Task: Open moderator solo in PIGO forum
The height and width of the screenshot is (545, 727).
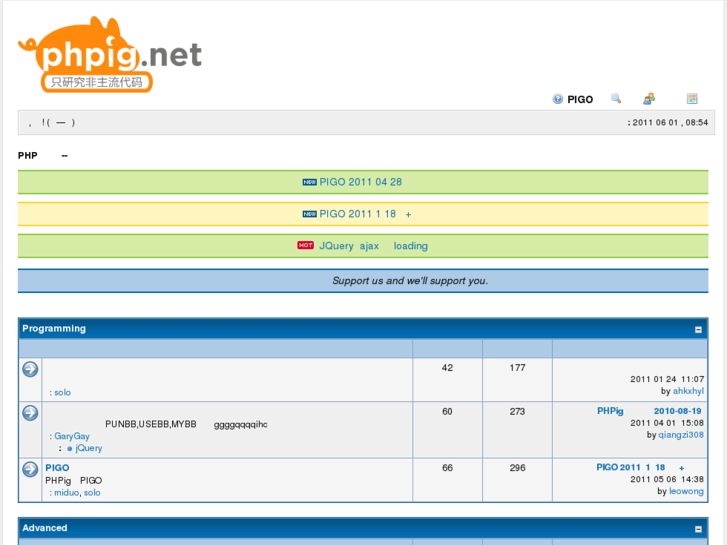Action: [92, 493]
